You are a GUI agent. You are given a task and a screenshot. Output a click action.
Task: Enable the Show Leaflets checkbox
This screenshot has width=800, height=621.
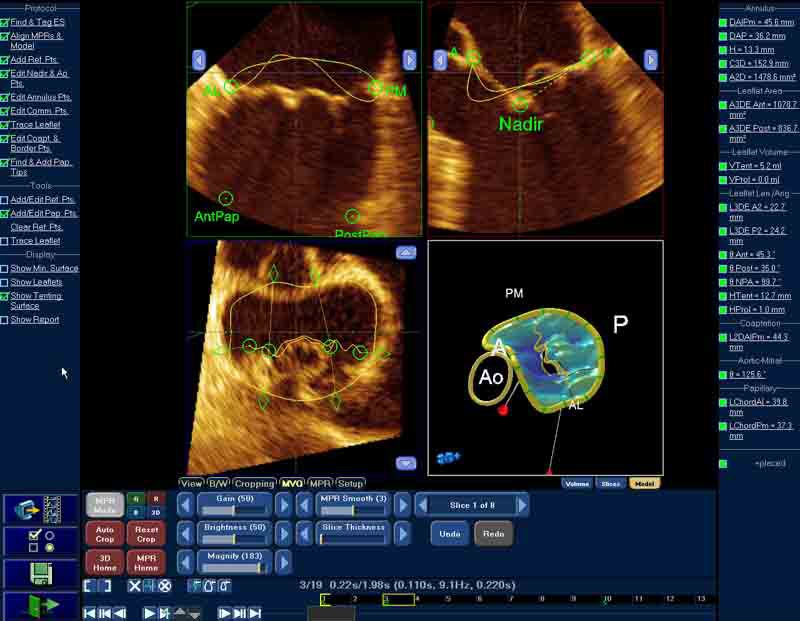click(x=5, y=283)
